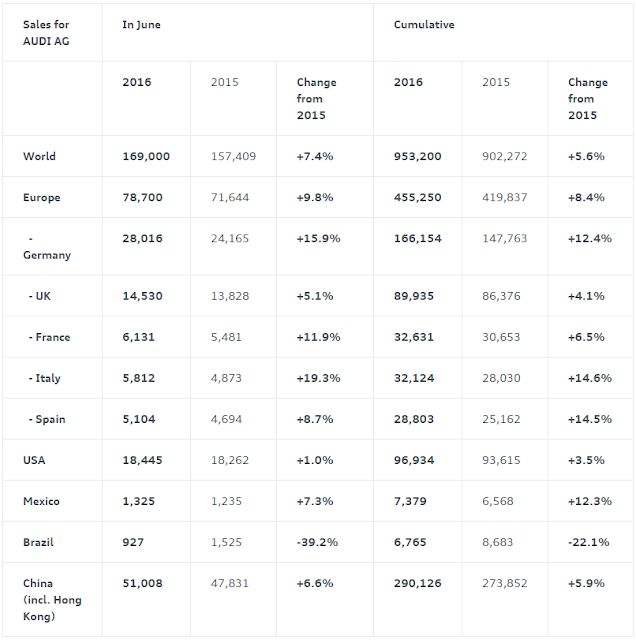Click the UK row label
This screenshot has width=636, height=640.
click(x=40, y=296)
